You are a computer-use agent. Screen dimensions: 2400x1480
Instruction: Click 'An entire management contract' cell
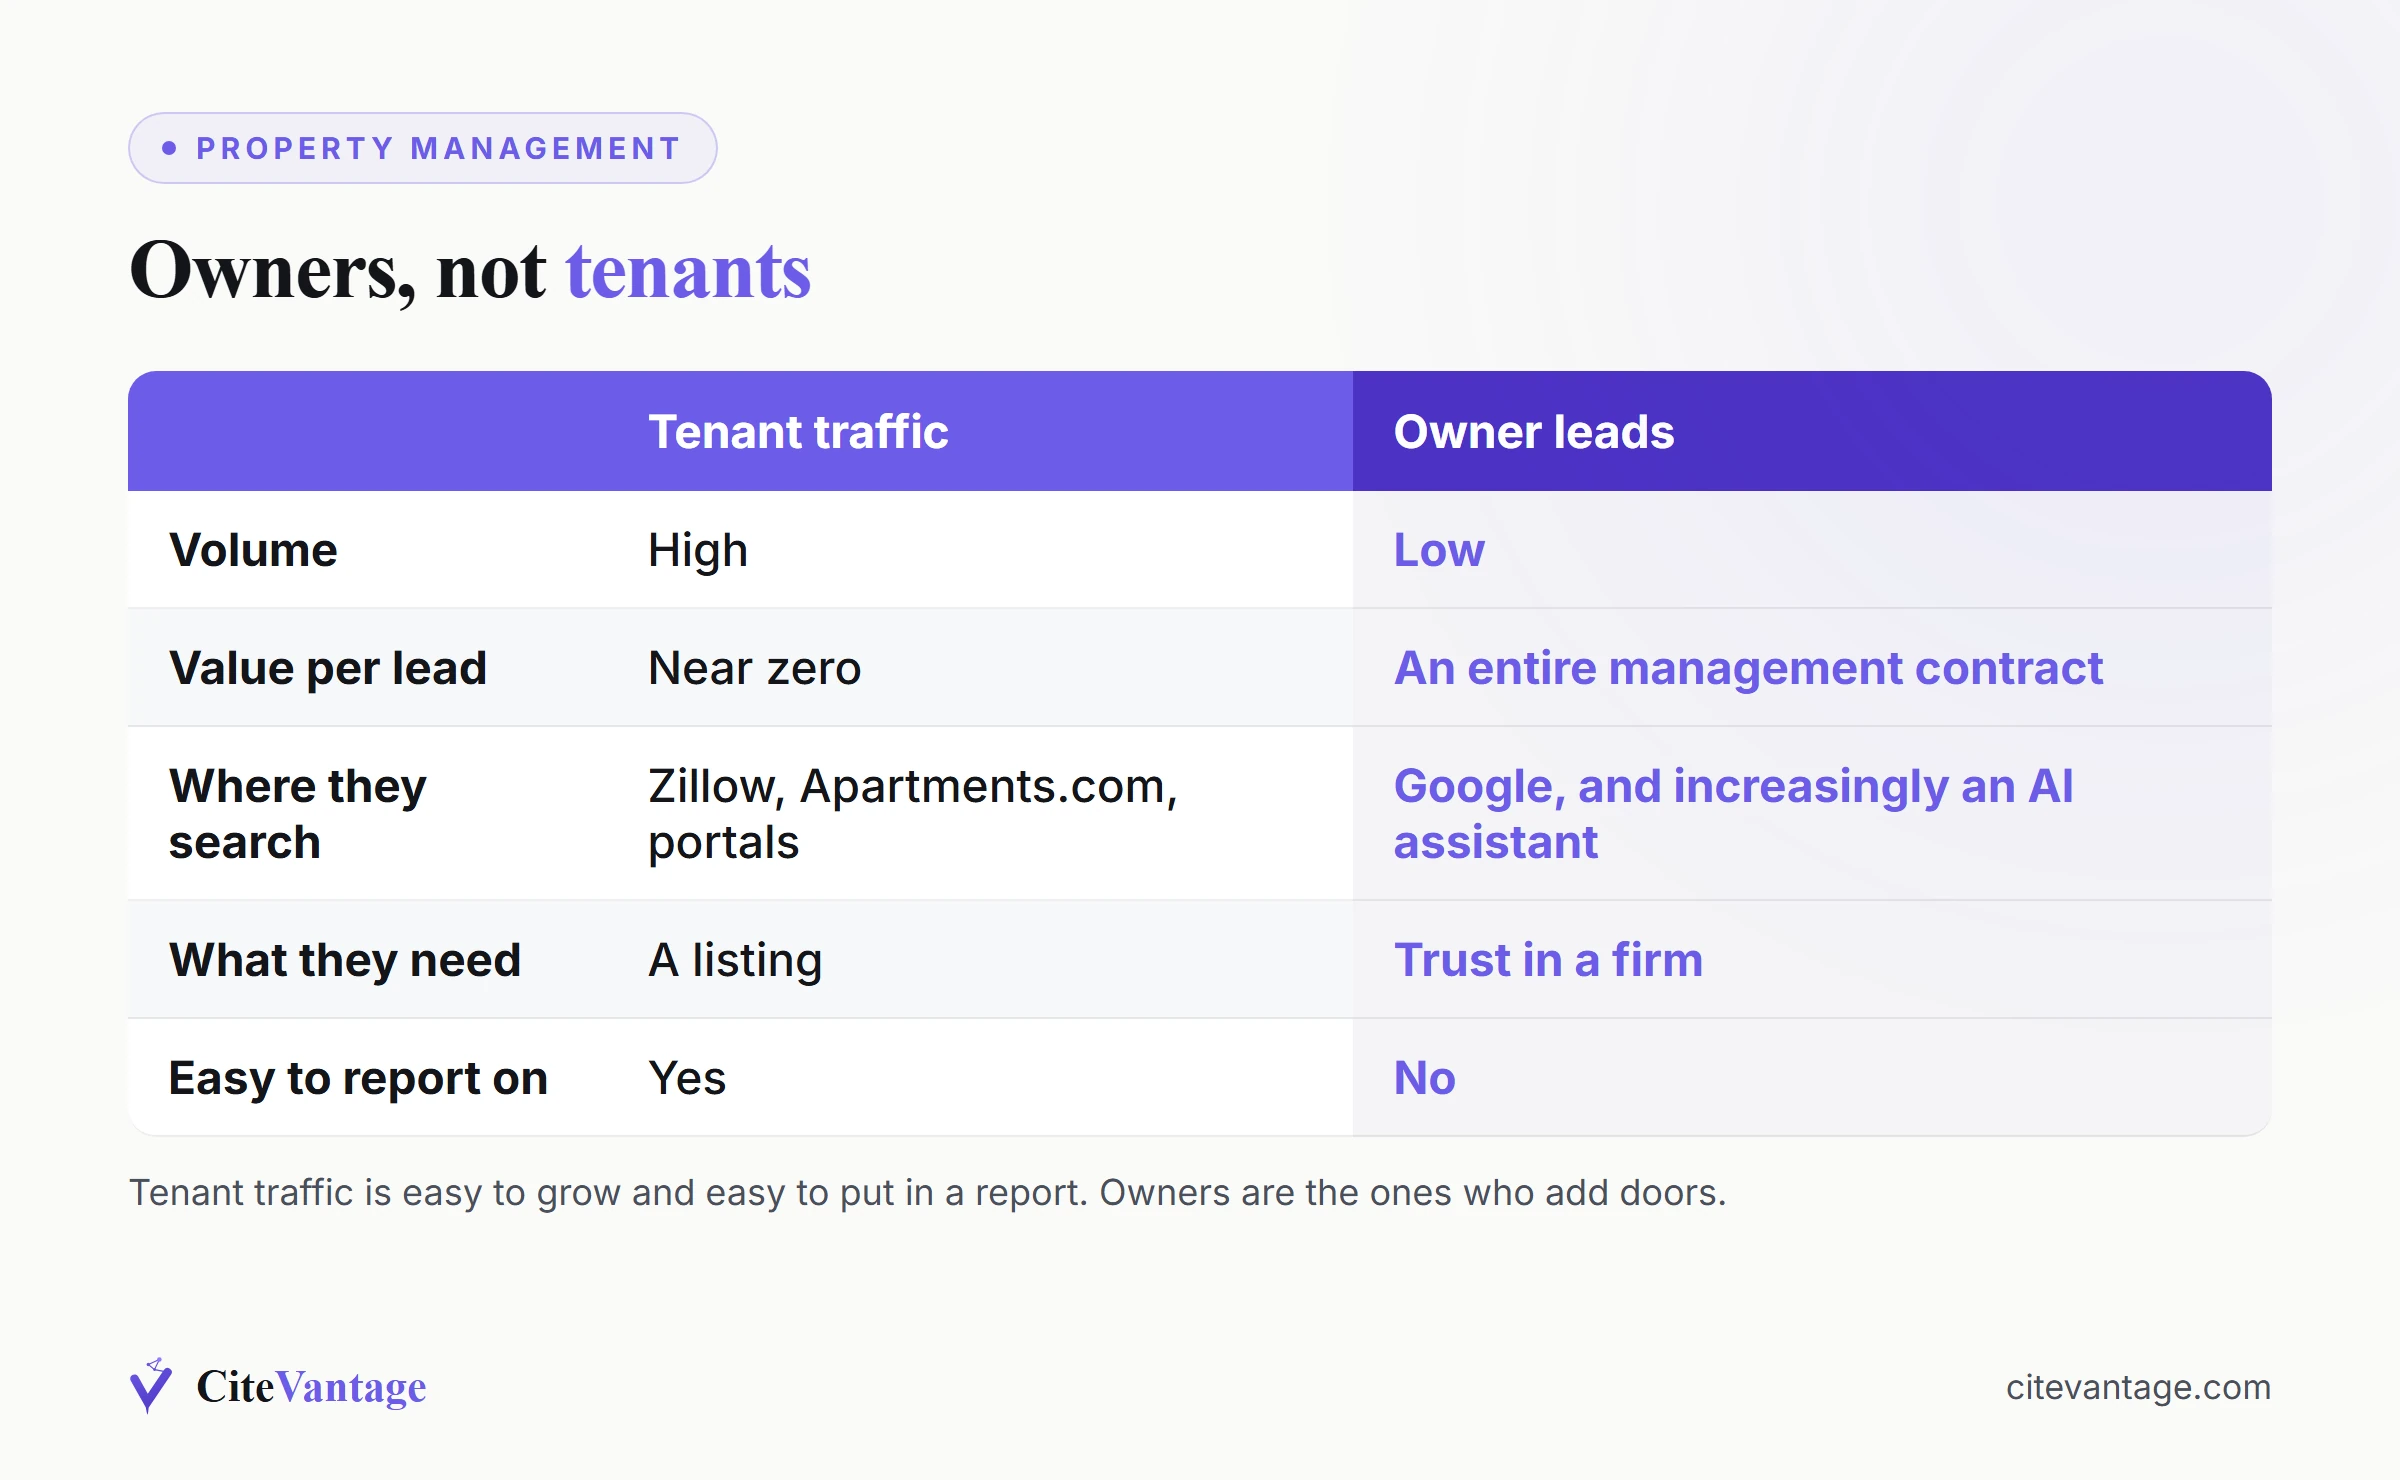1748,668
